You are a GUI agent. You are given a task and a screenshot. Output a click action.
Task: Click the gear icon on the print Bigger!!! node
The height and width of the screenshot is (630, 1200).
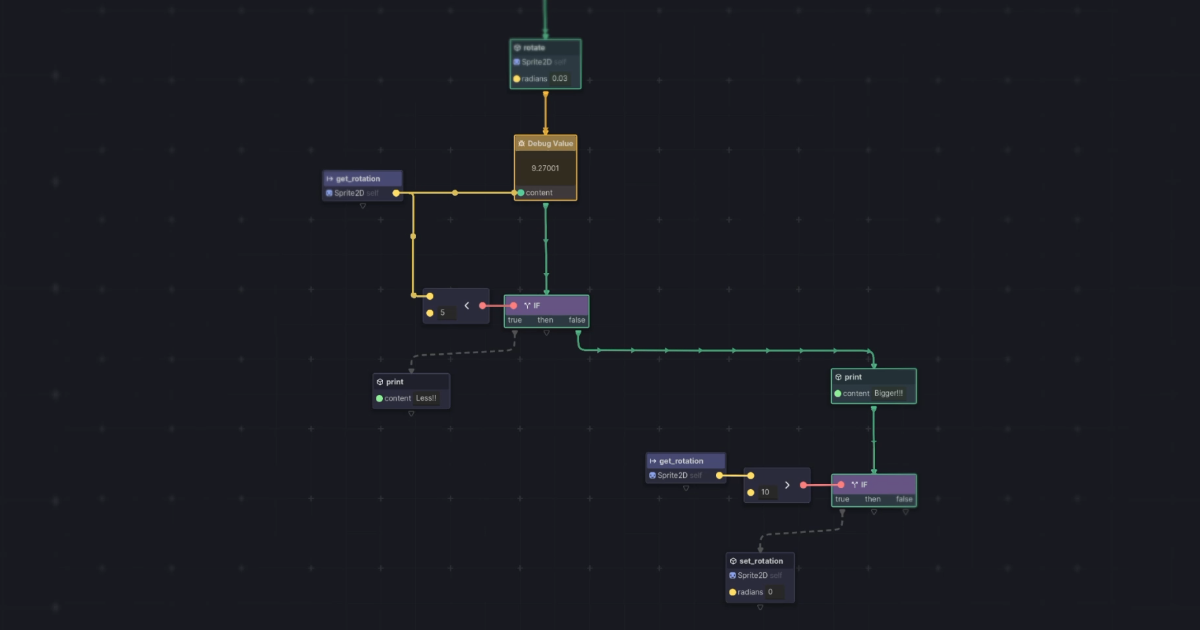pyautogui.click(x=838, y=377)
